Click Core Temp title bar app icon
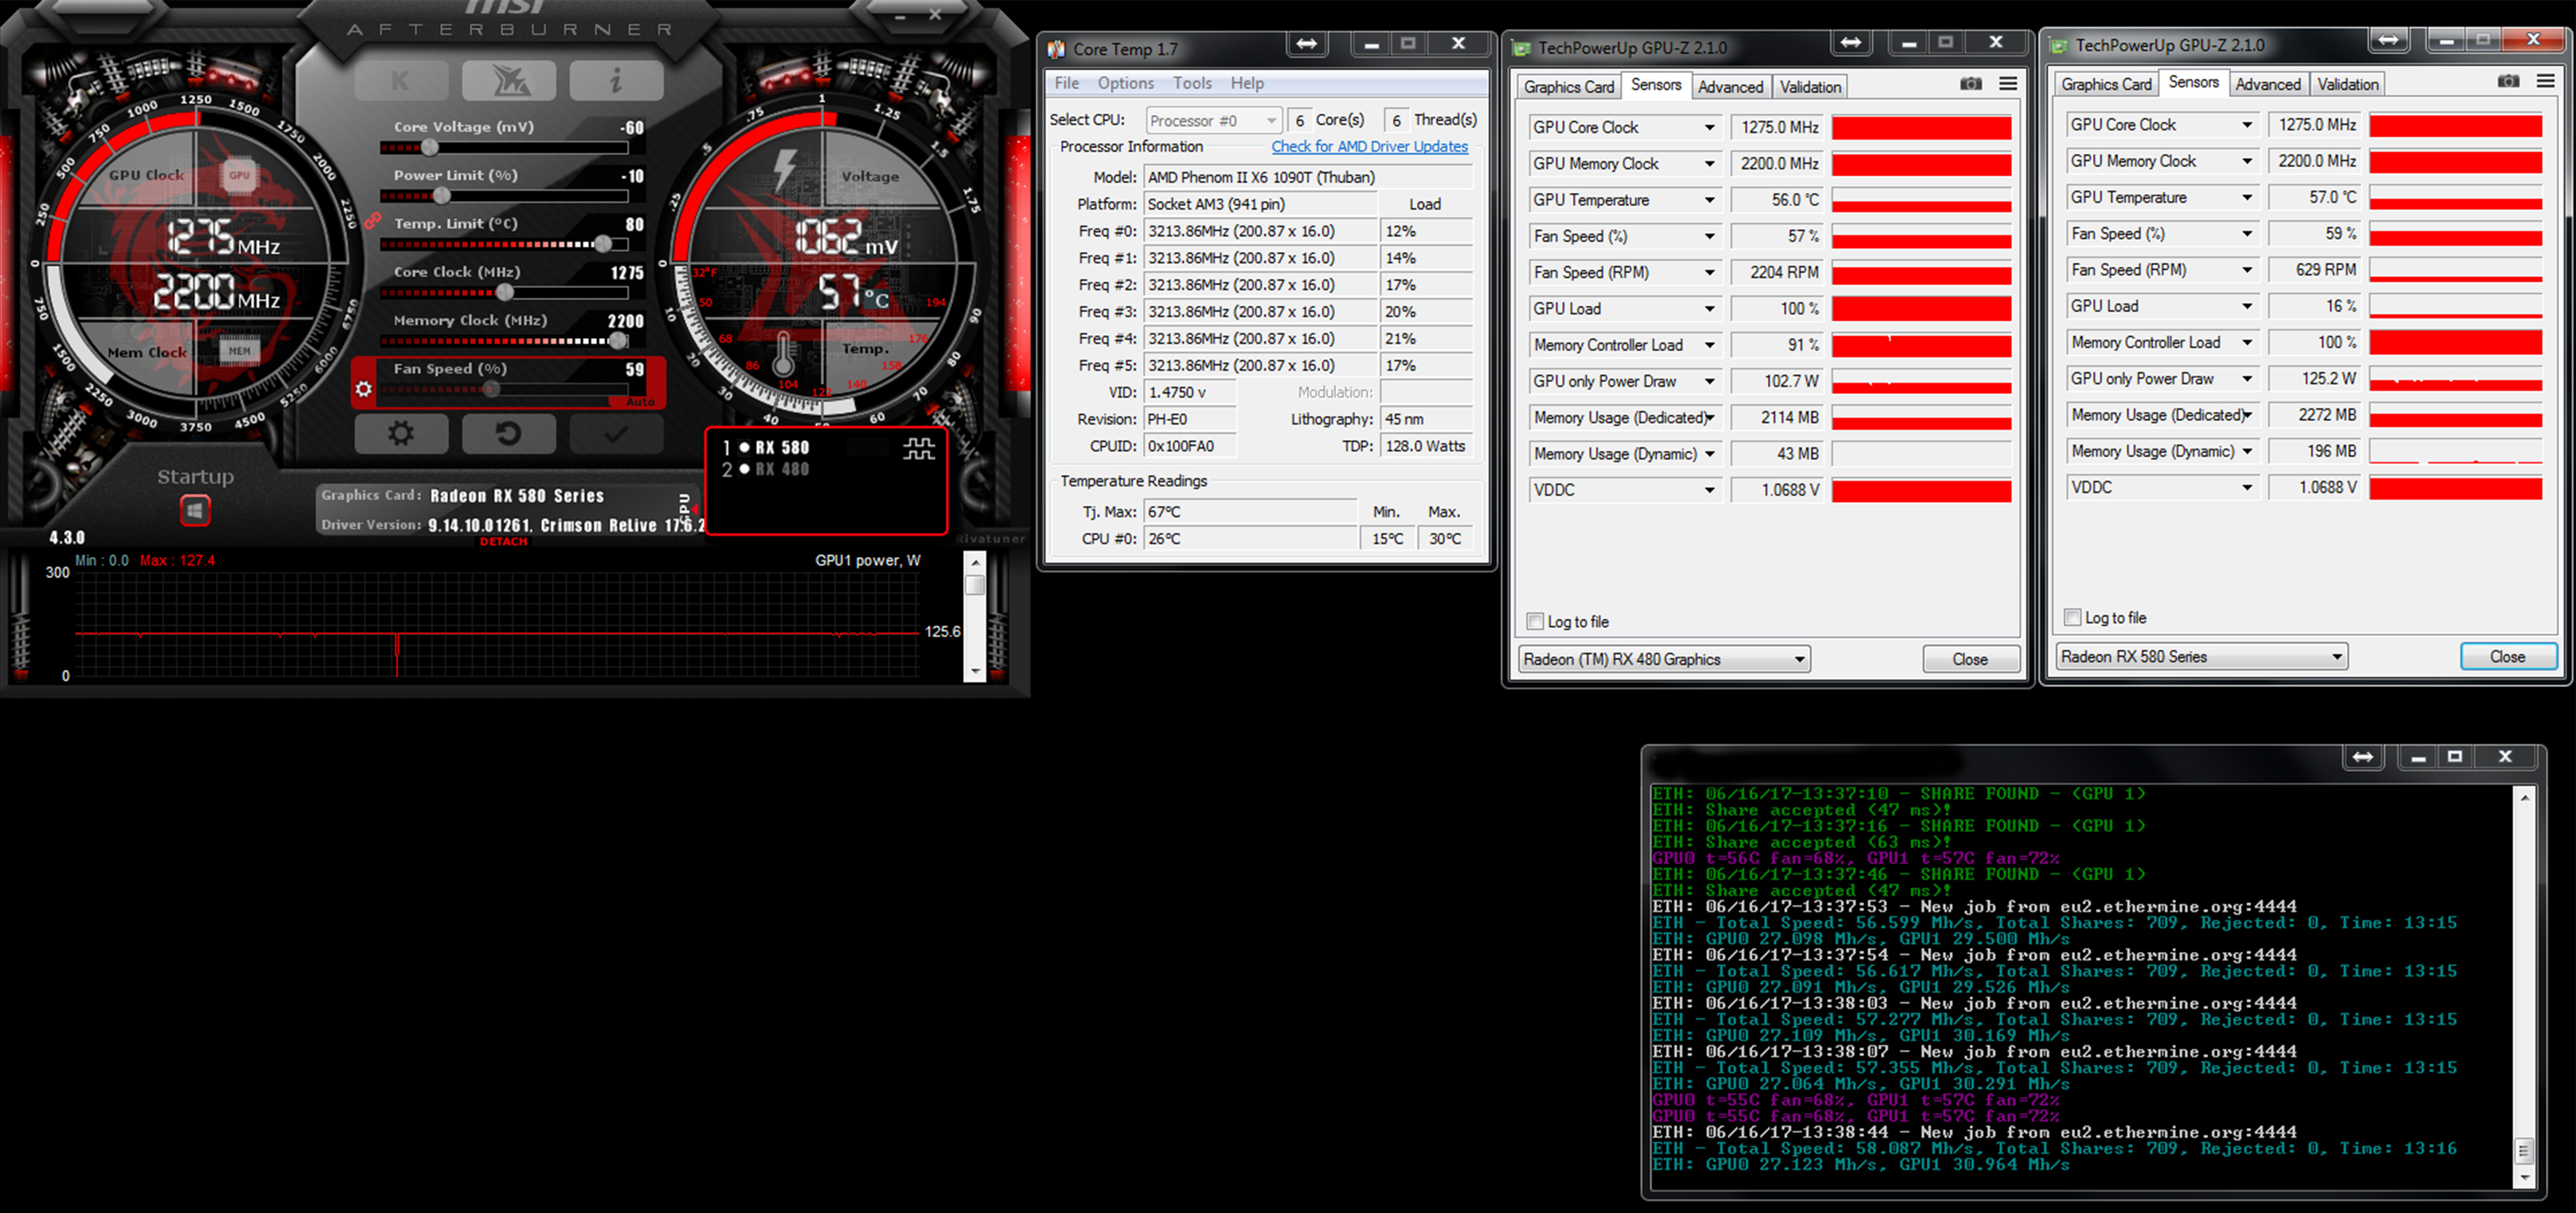 (1056, 49)
